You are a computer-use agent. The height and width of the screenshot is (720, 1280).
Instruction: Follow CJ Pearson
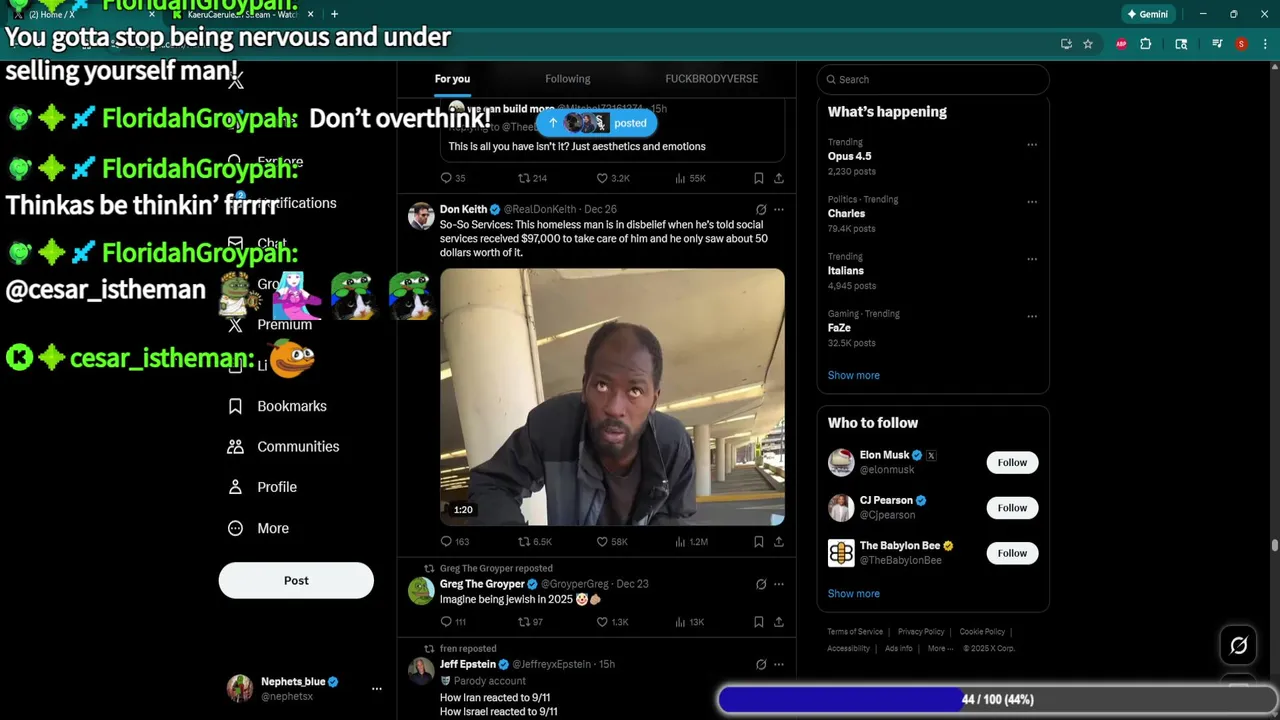1012,507
